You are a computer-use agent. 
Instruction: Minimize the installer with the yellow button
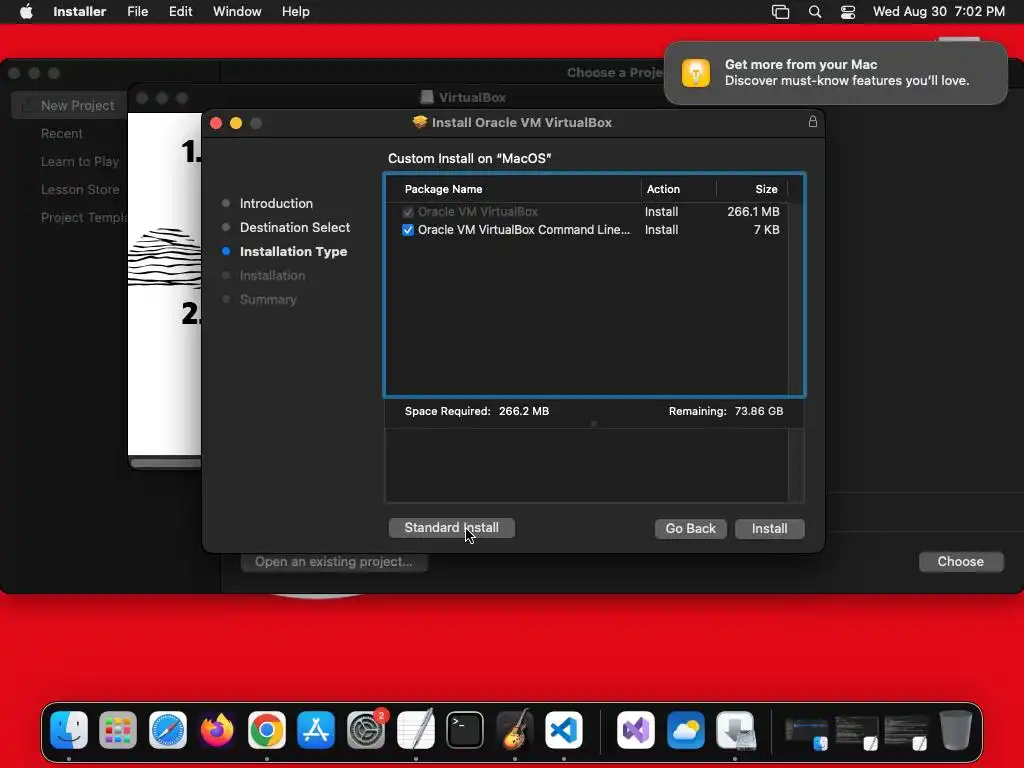pos(236,123)
